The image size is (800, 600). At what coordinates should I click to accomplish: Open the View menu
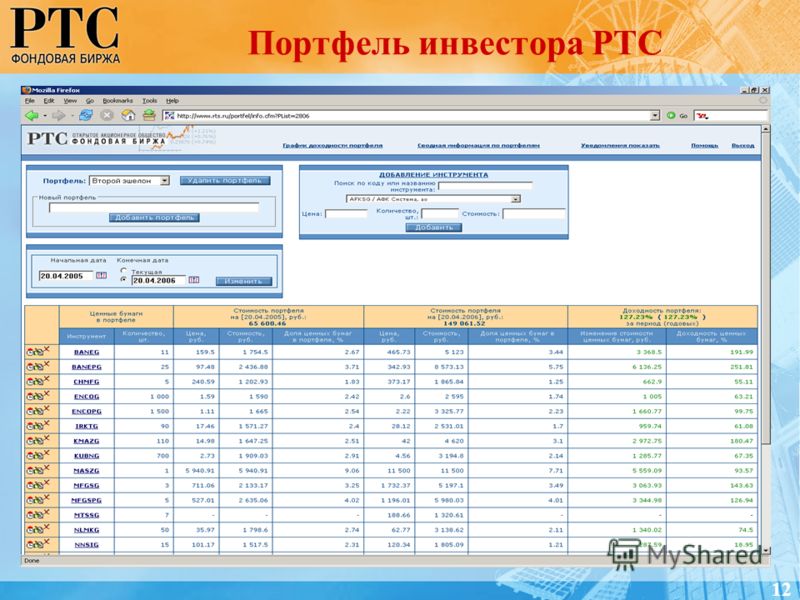click(x=70, y=101)
